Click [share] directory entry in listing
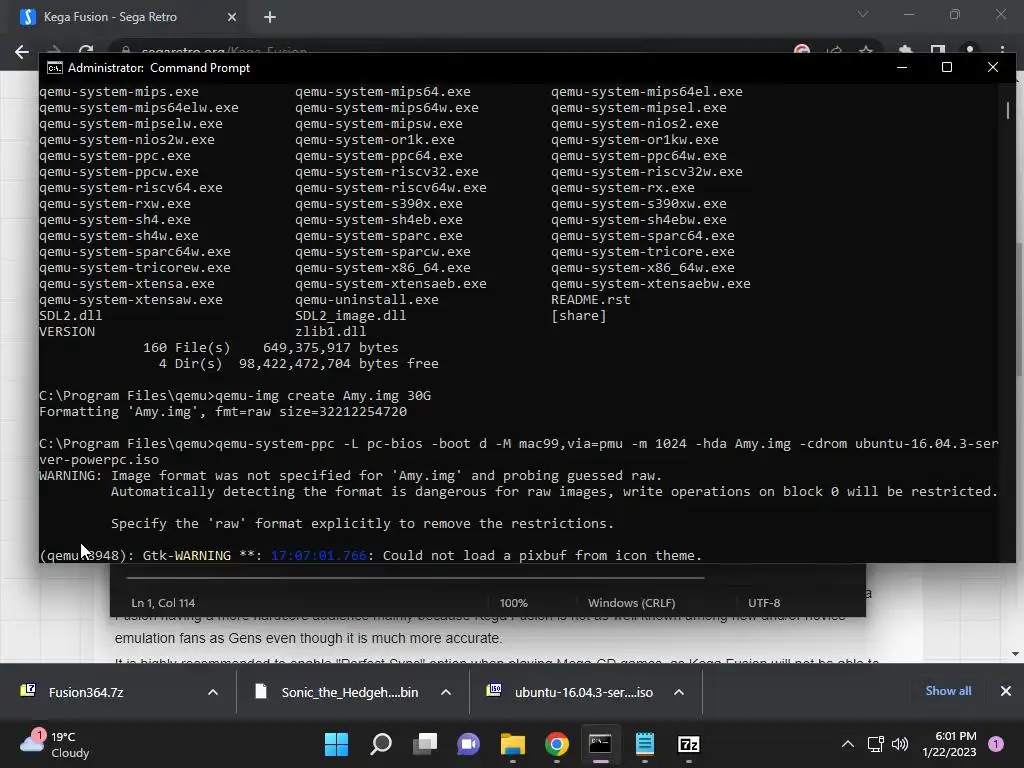1024x768 pixels. point(579,316)
